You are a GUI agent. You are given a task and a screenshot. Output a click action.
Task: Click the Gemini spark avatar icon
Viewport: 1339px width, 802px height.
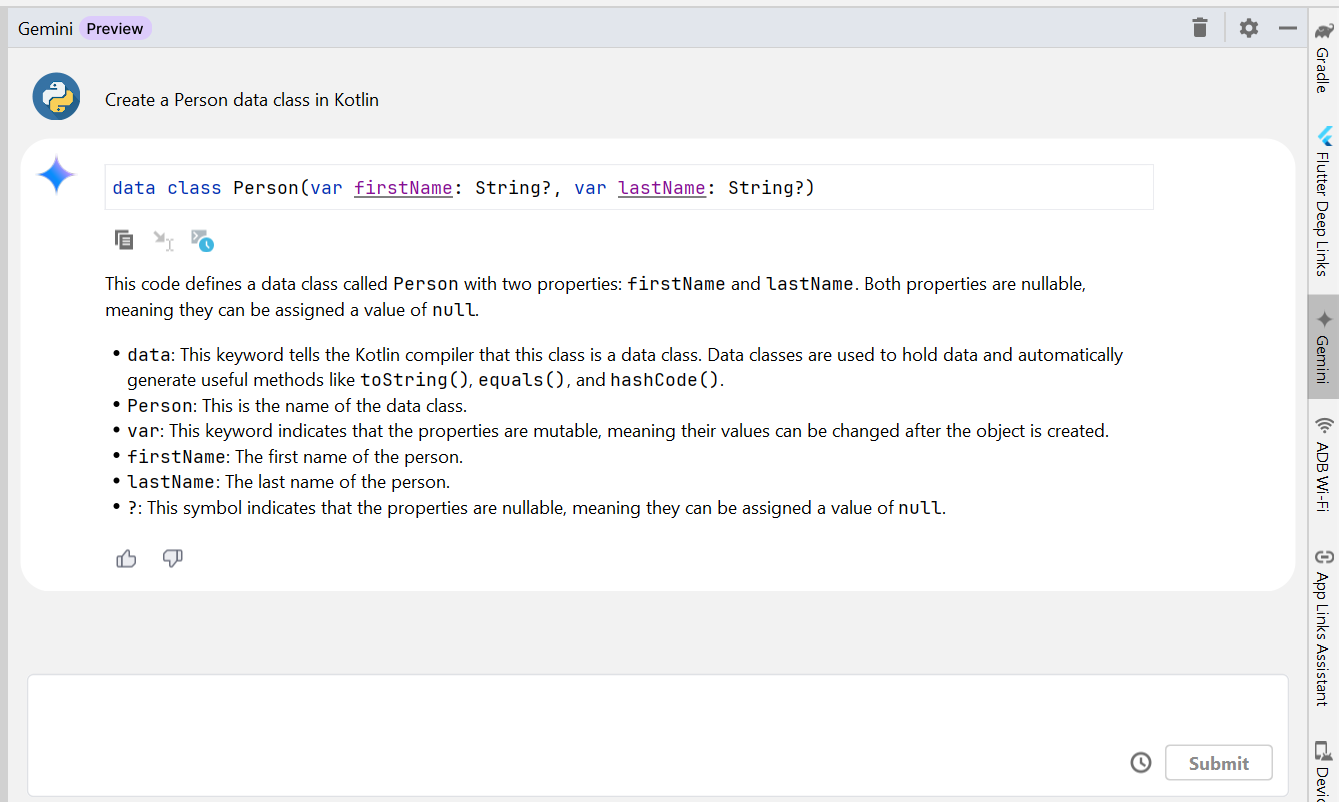point(56,173)
